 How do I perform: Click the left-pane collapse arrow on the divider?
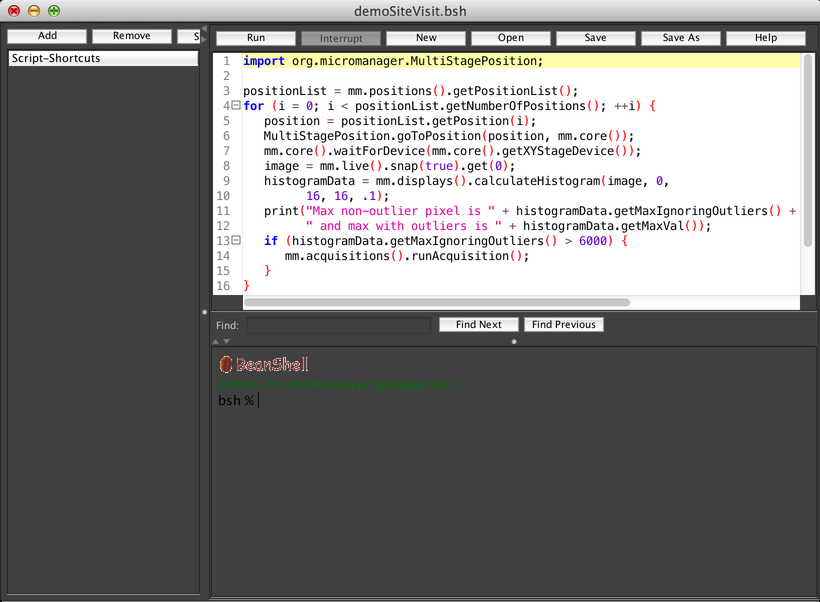pyautogui.click(x=204, y=28)
